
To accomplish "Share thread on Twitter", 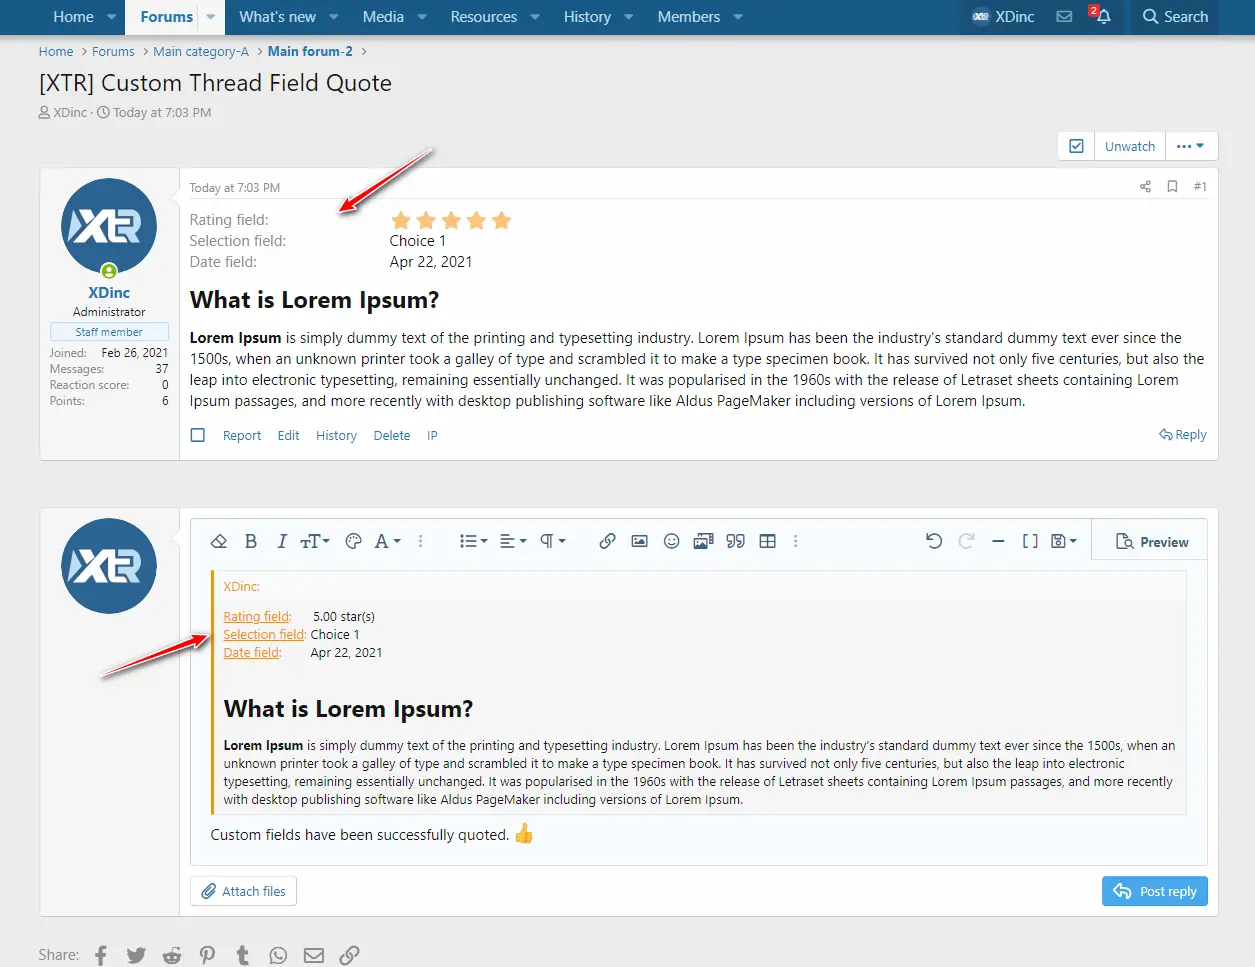I will tap(136, 955).
